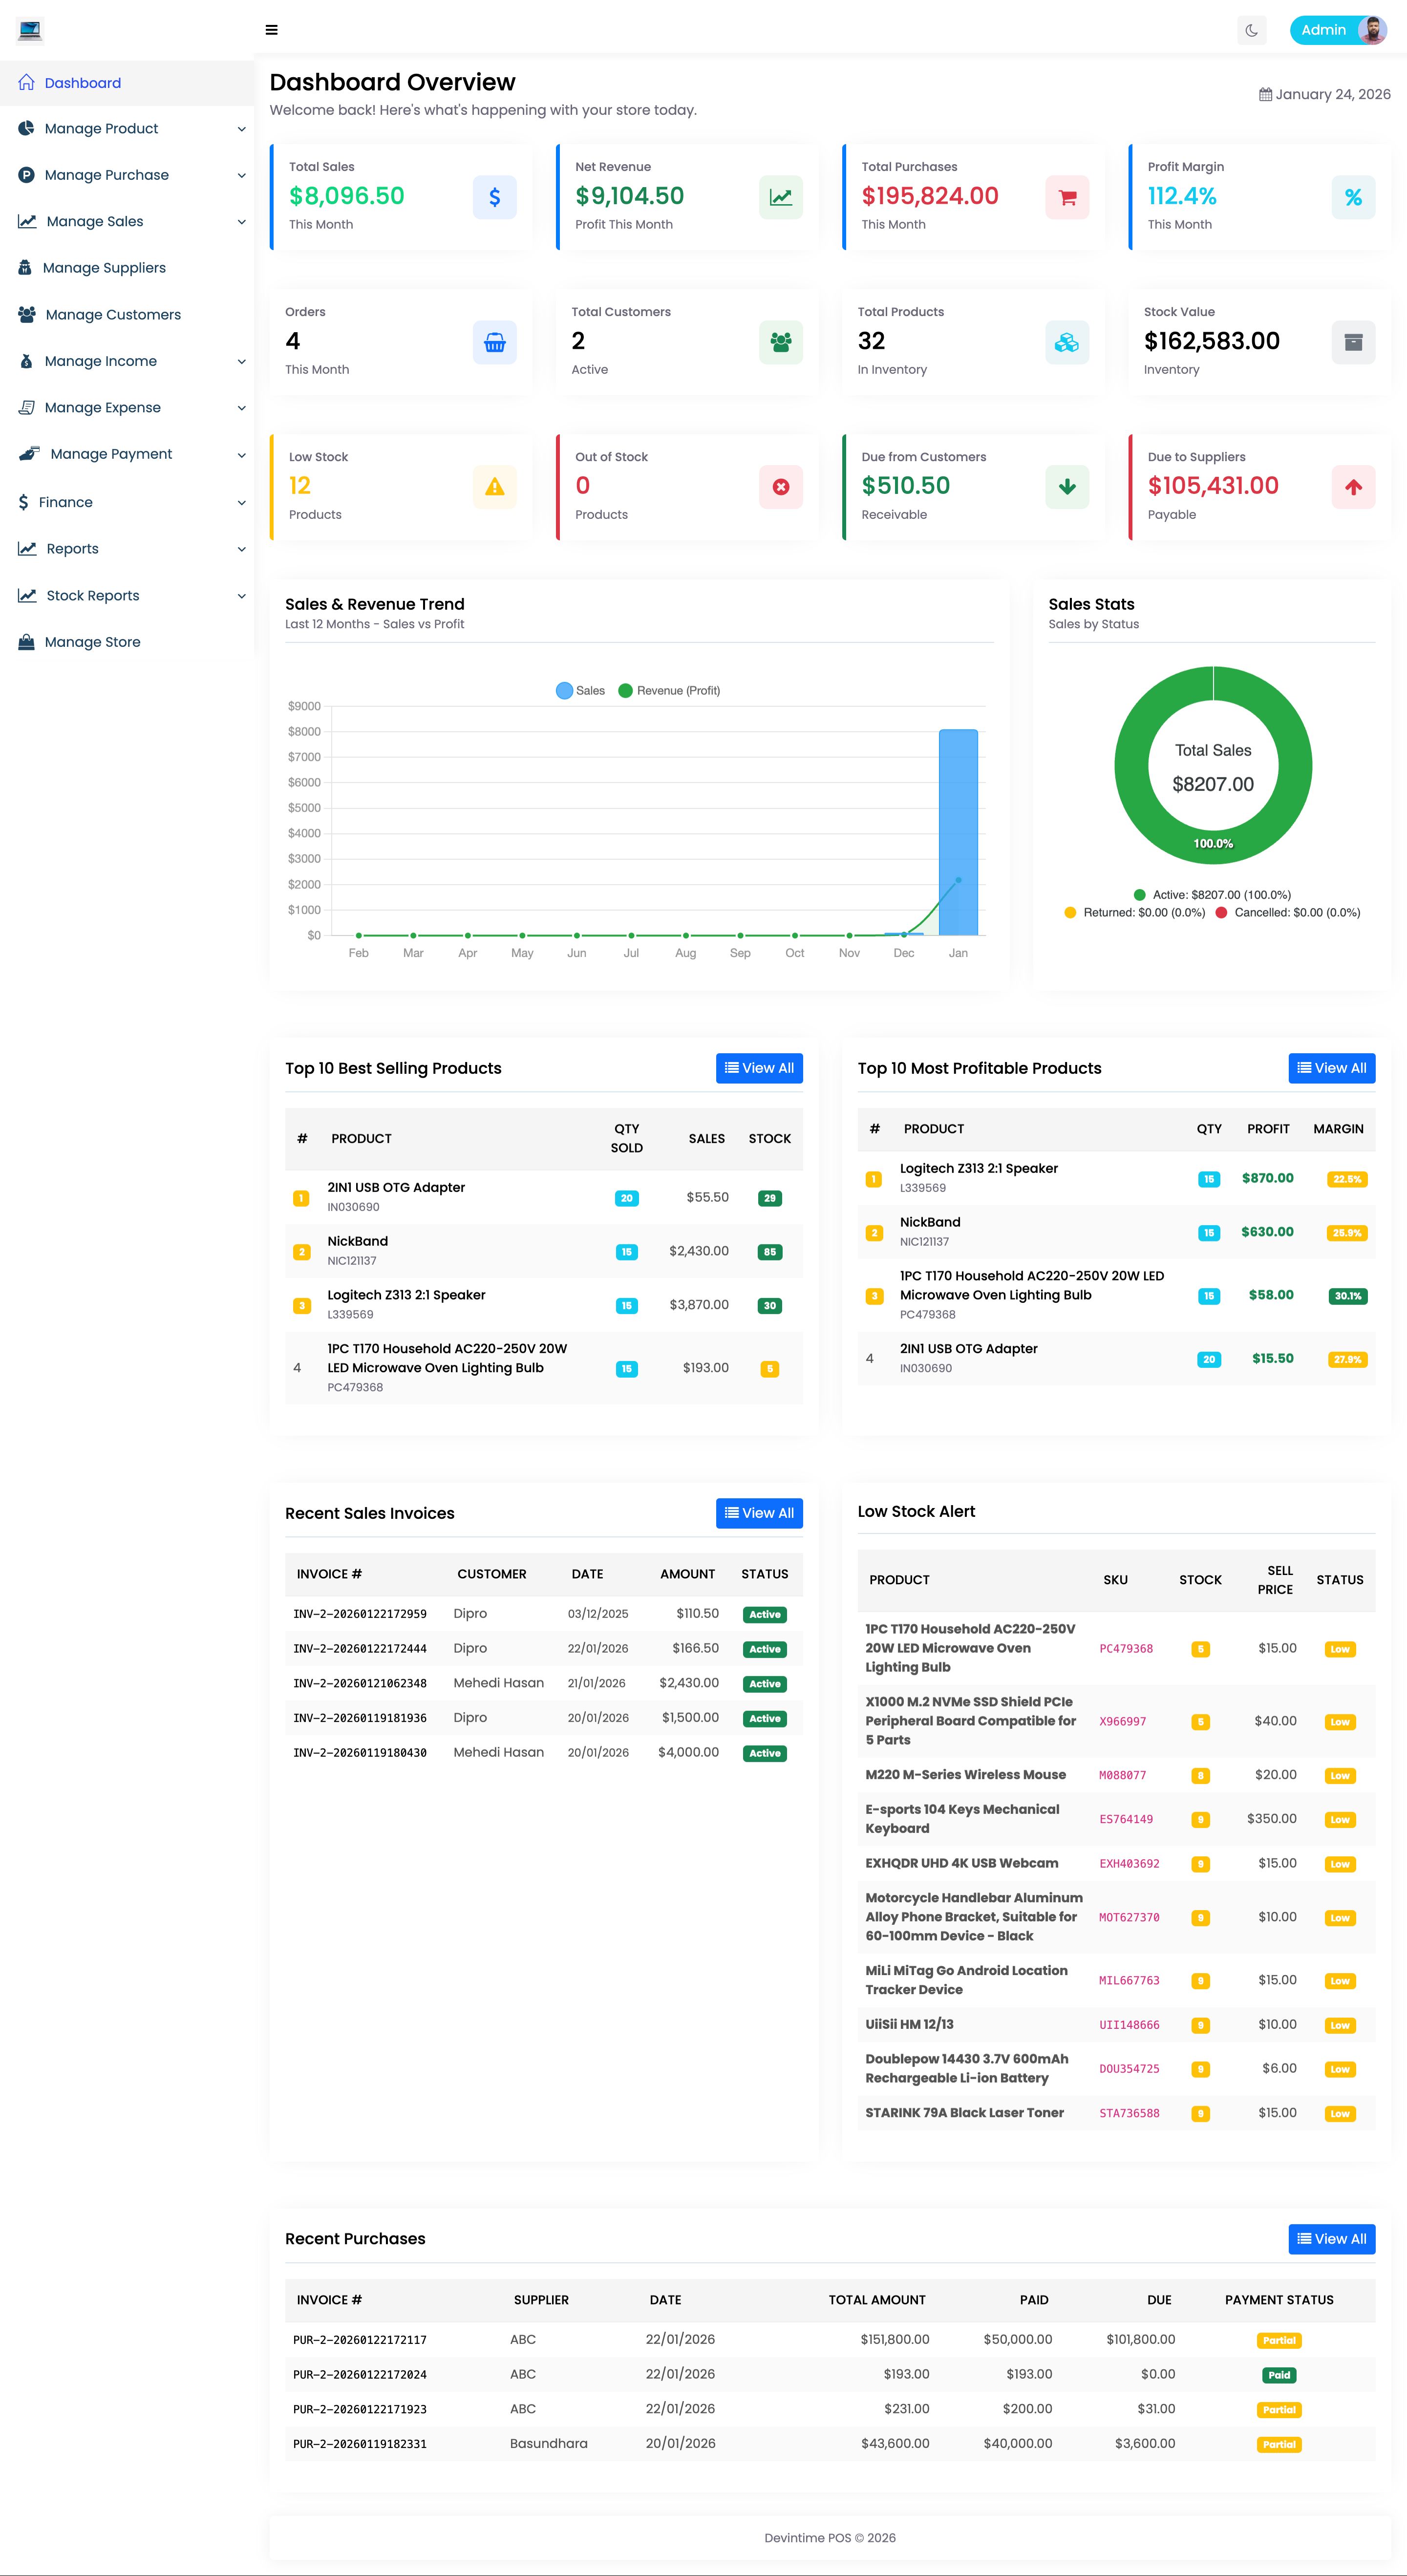Expand Manage Sales sidebar chevron

pyautogui.click(x=241, y=222)
